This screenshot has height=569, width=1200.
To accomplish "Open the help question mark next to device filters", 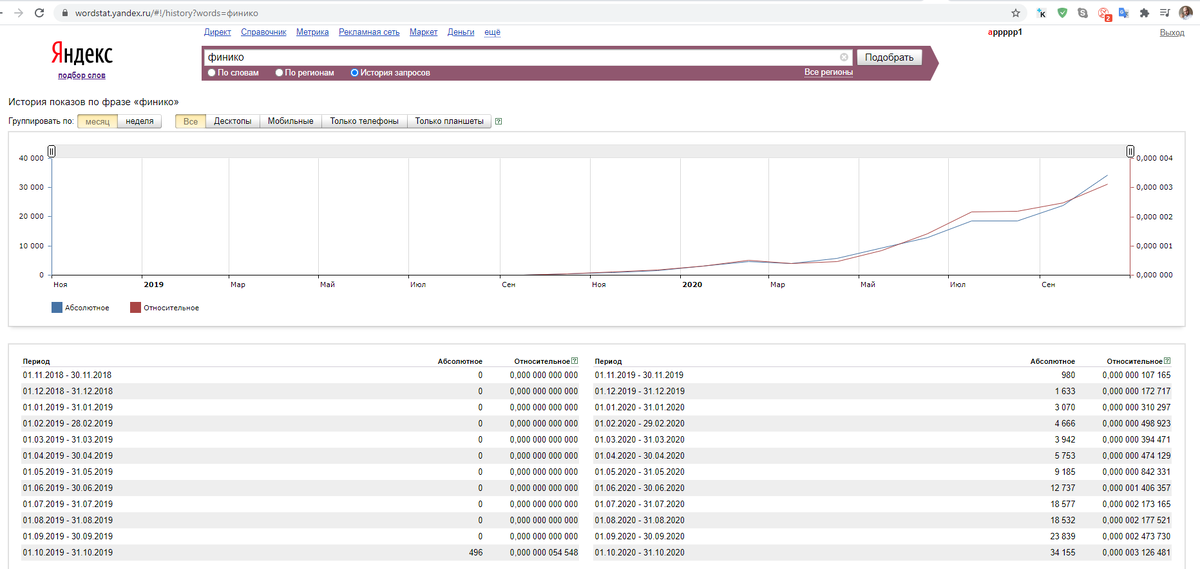I will pyautogui.click(x=498, y=121).
